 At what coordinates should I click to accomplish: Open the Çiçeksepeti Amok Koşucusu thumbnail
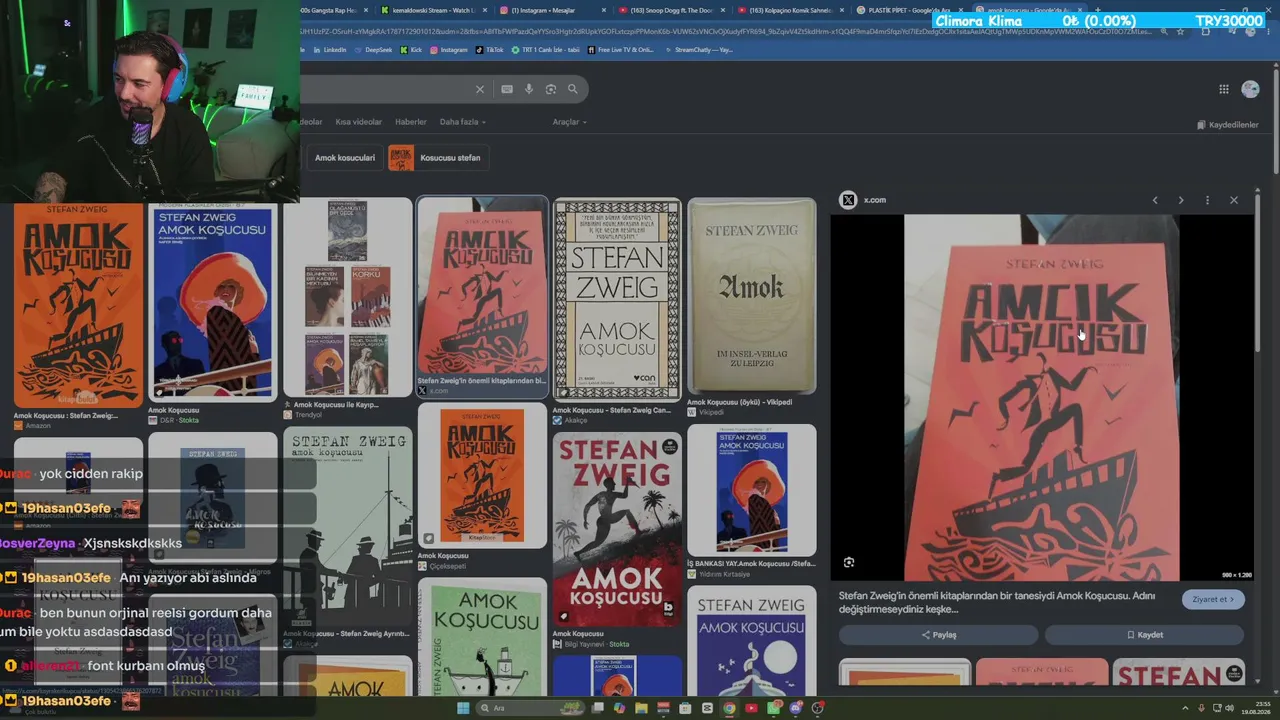tap(482, 476)
